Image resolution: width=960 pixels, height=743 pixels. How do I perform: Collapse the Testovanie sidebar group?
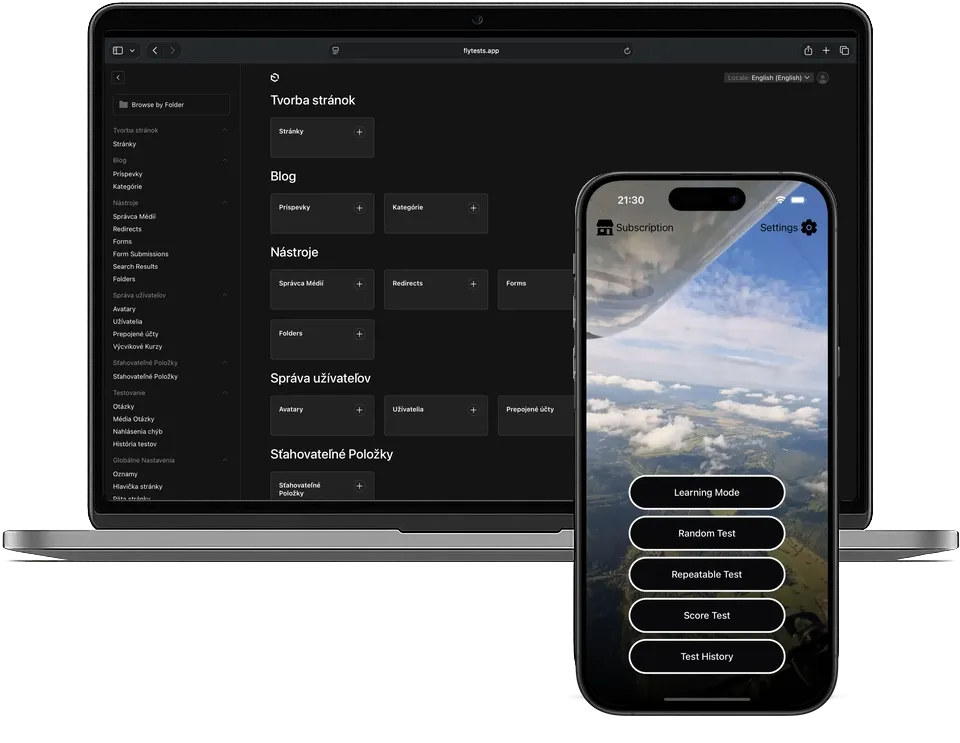coord(224,393)
